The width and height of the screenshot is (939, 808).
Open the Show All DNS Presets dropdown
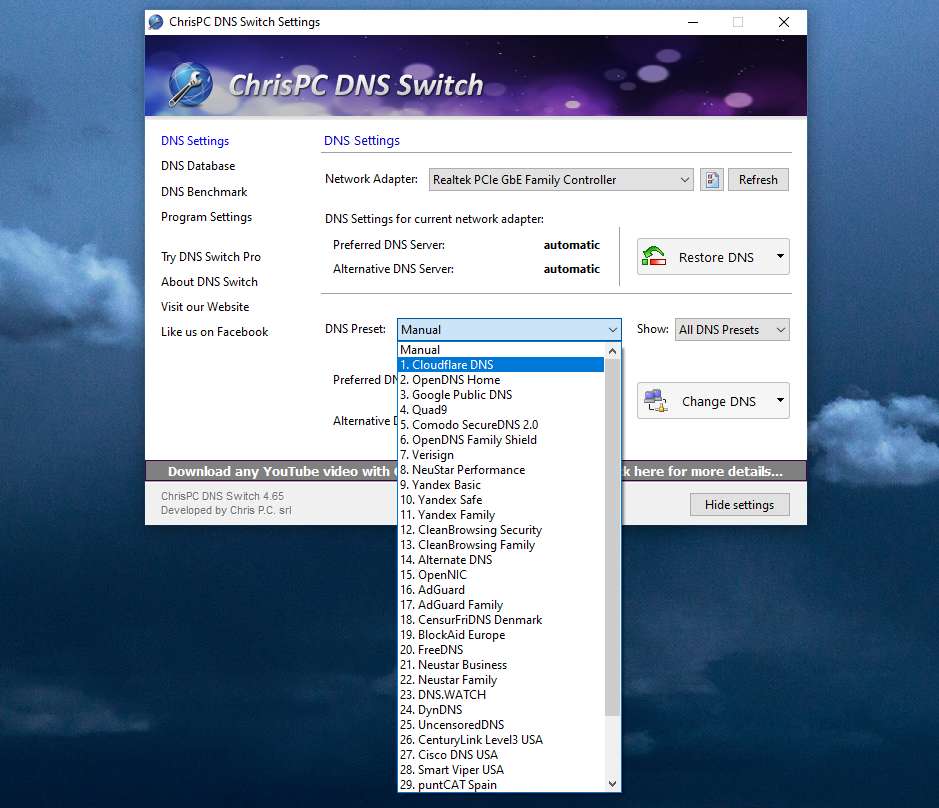point(732,329)
